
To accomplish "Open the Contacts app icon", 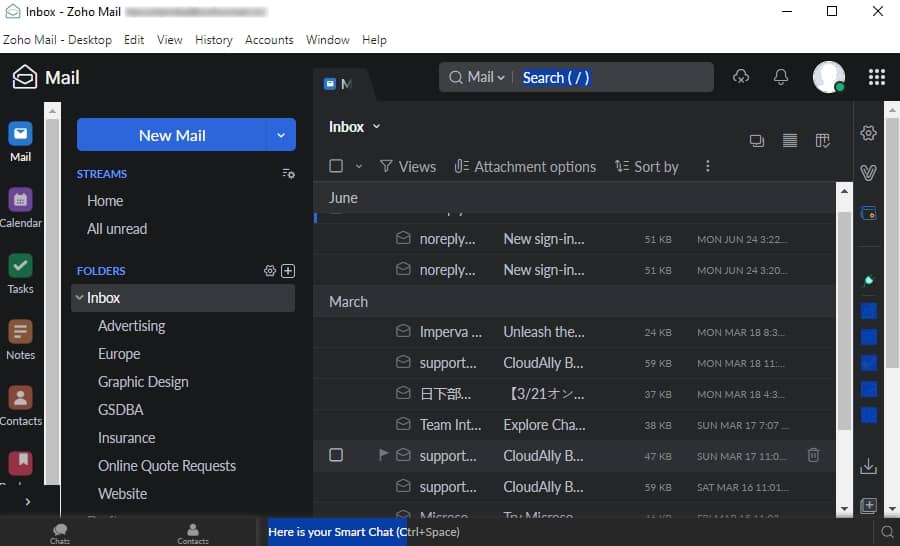I will pyautogui.click(x=20, y=406).
